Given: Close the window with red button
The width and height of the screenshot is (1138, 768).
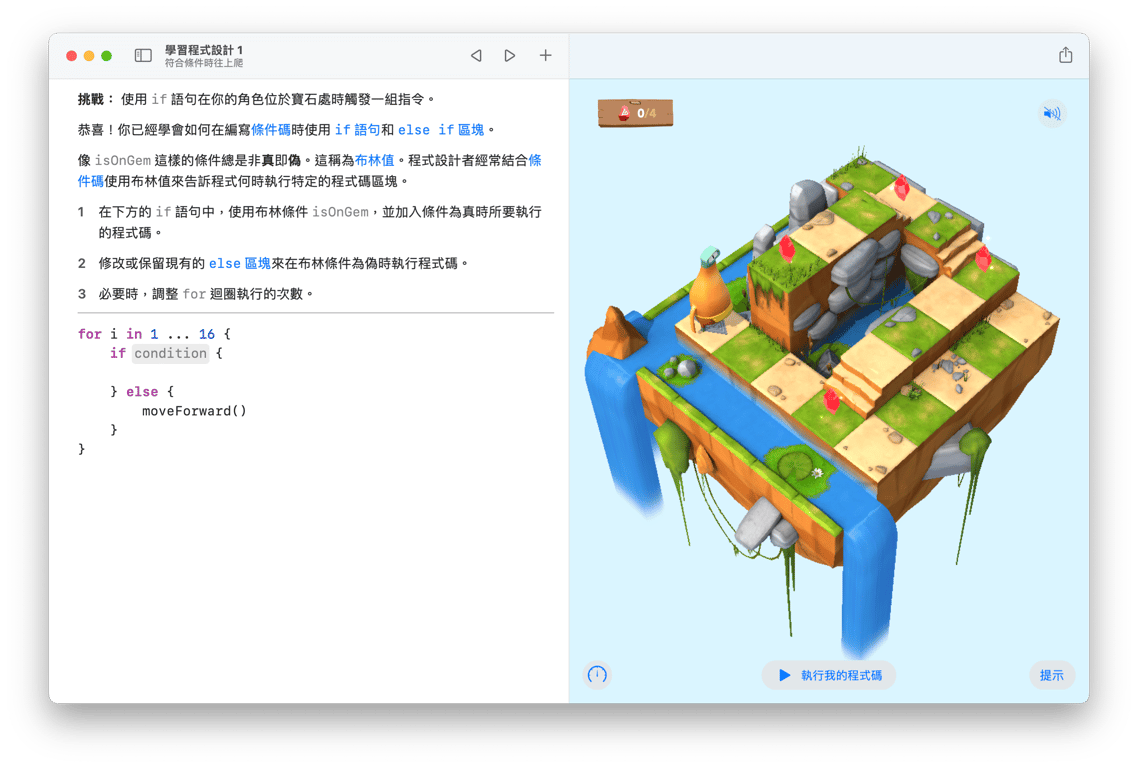Looking at the screenshot, I should coord(71,56).
